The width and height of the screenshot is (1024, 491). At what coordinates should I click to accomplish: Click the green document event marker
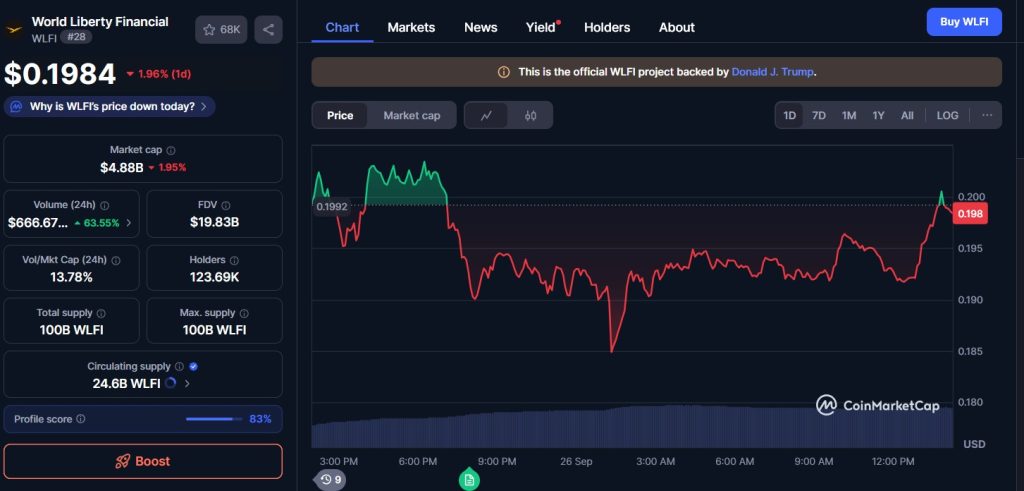[469, 480]
